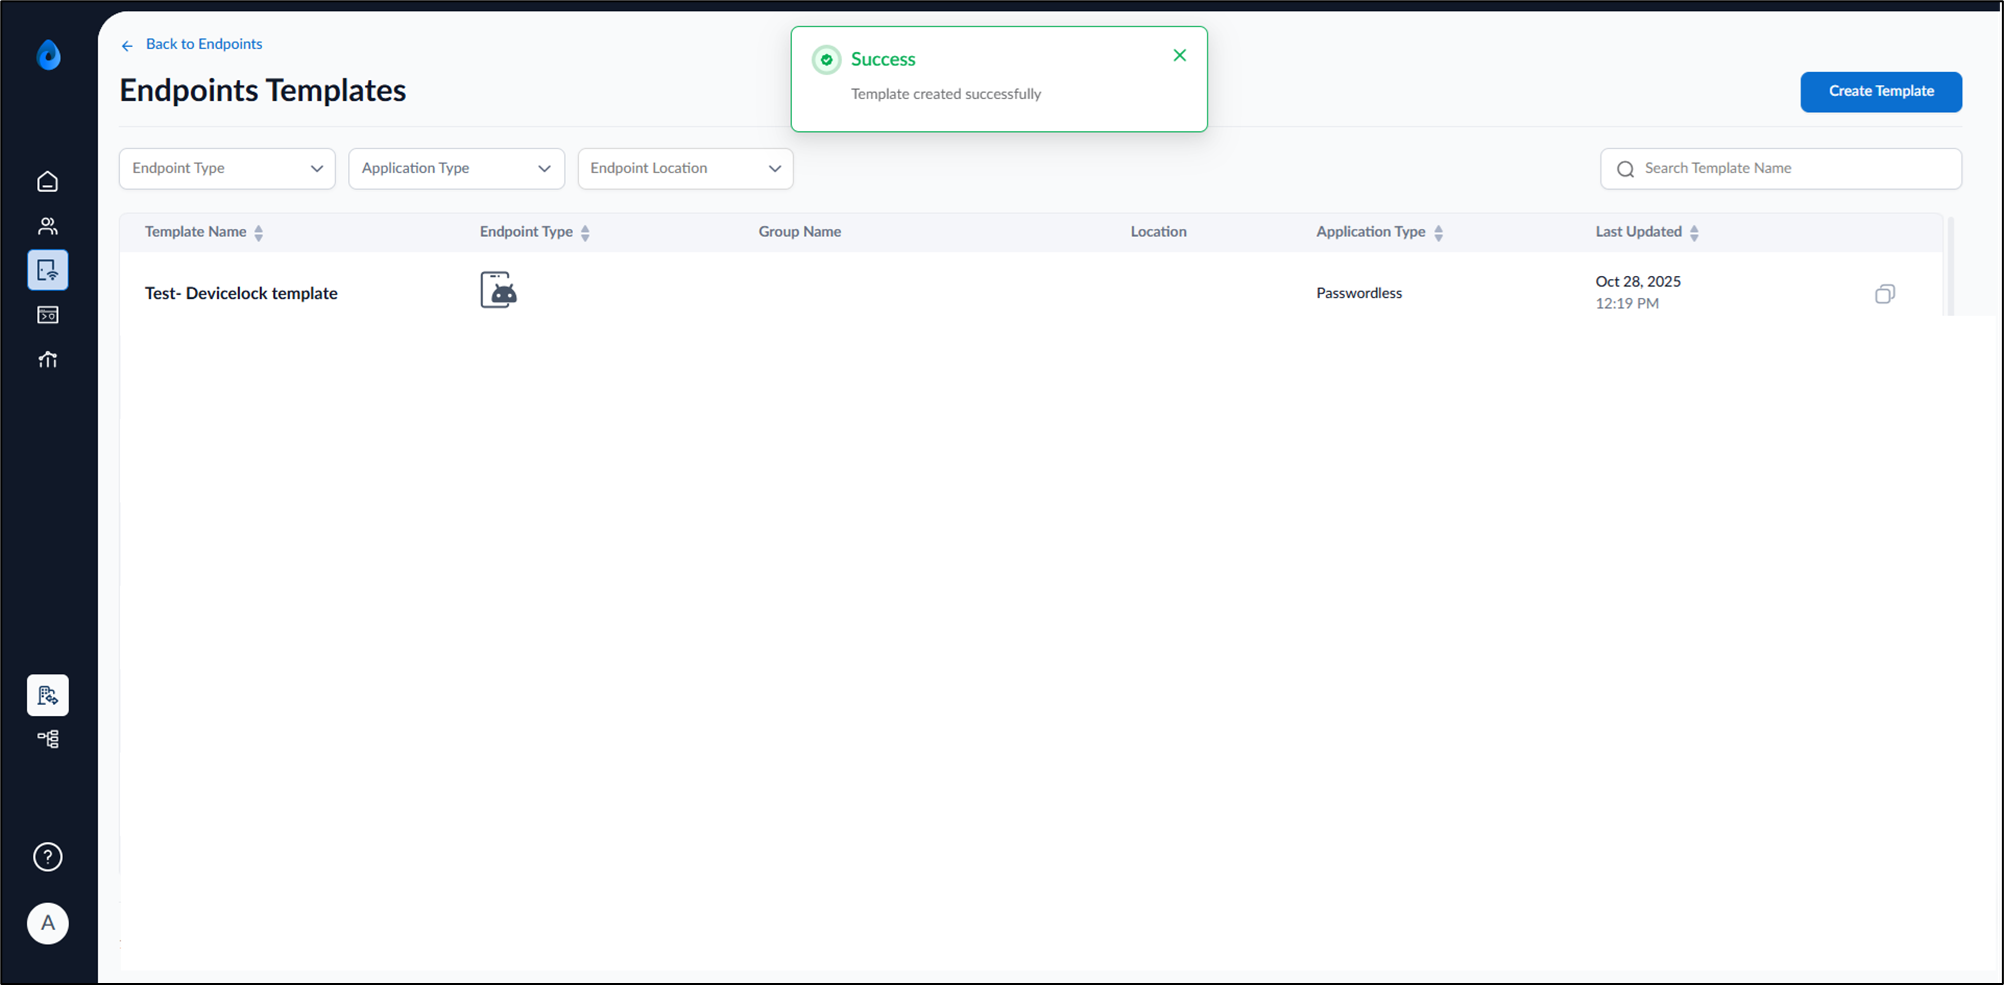
Task: Expand the Endpoint Type filter dropdown
Action: tap(227, 169)
